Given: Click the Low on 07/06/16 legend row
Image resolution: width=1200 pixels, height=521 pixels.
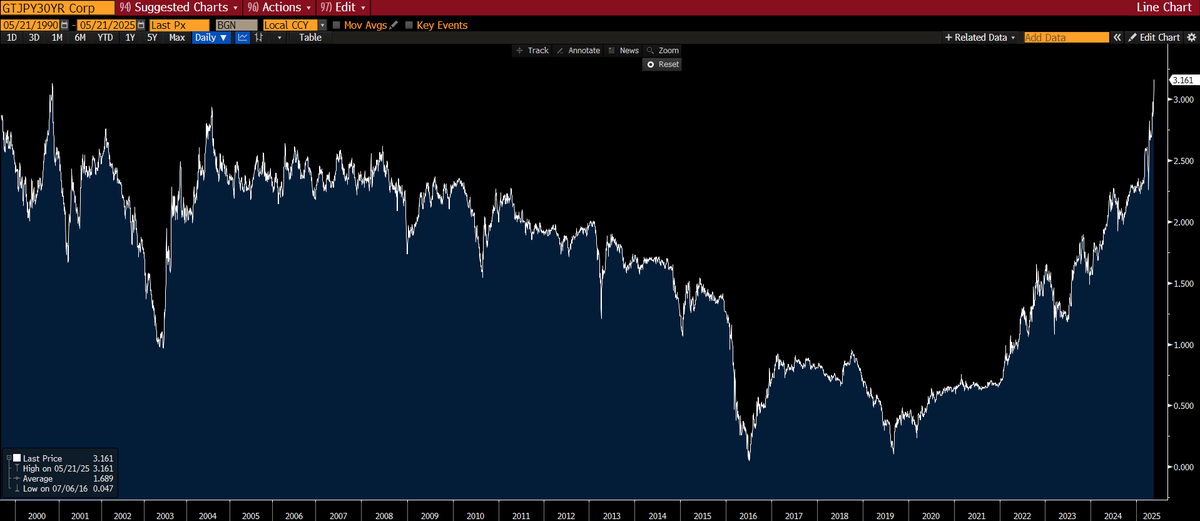Looking at the screenshot, I should [64, 488].
